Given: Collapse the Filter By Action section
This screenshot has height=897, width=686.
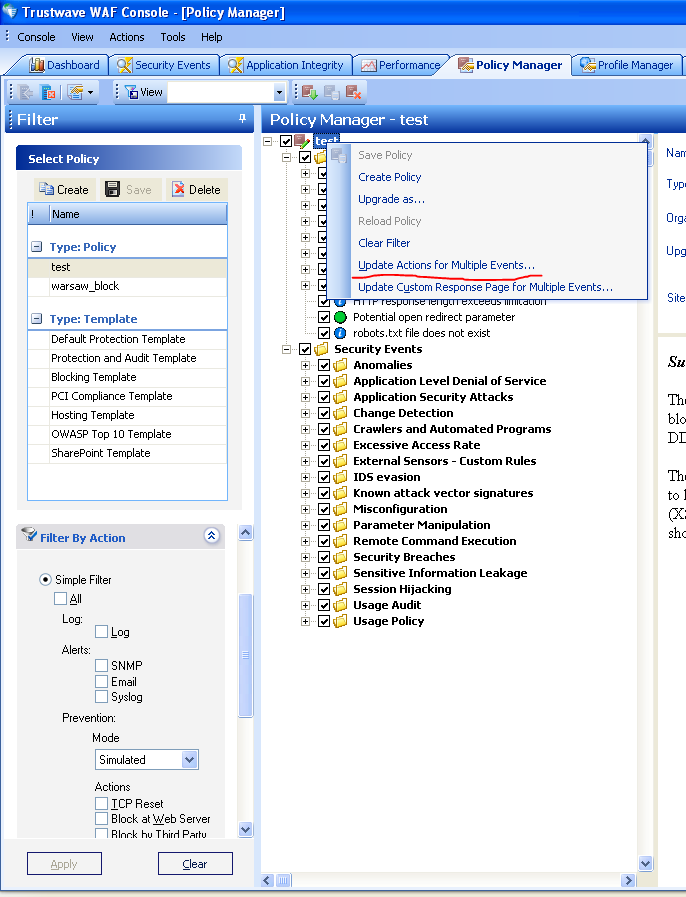Looking at the screenshot, I should tap(211, 536).
